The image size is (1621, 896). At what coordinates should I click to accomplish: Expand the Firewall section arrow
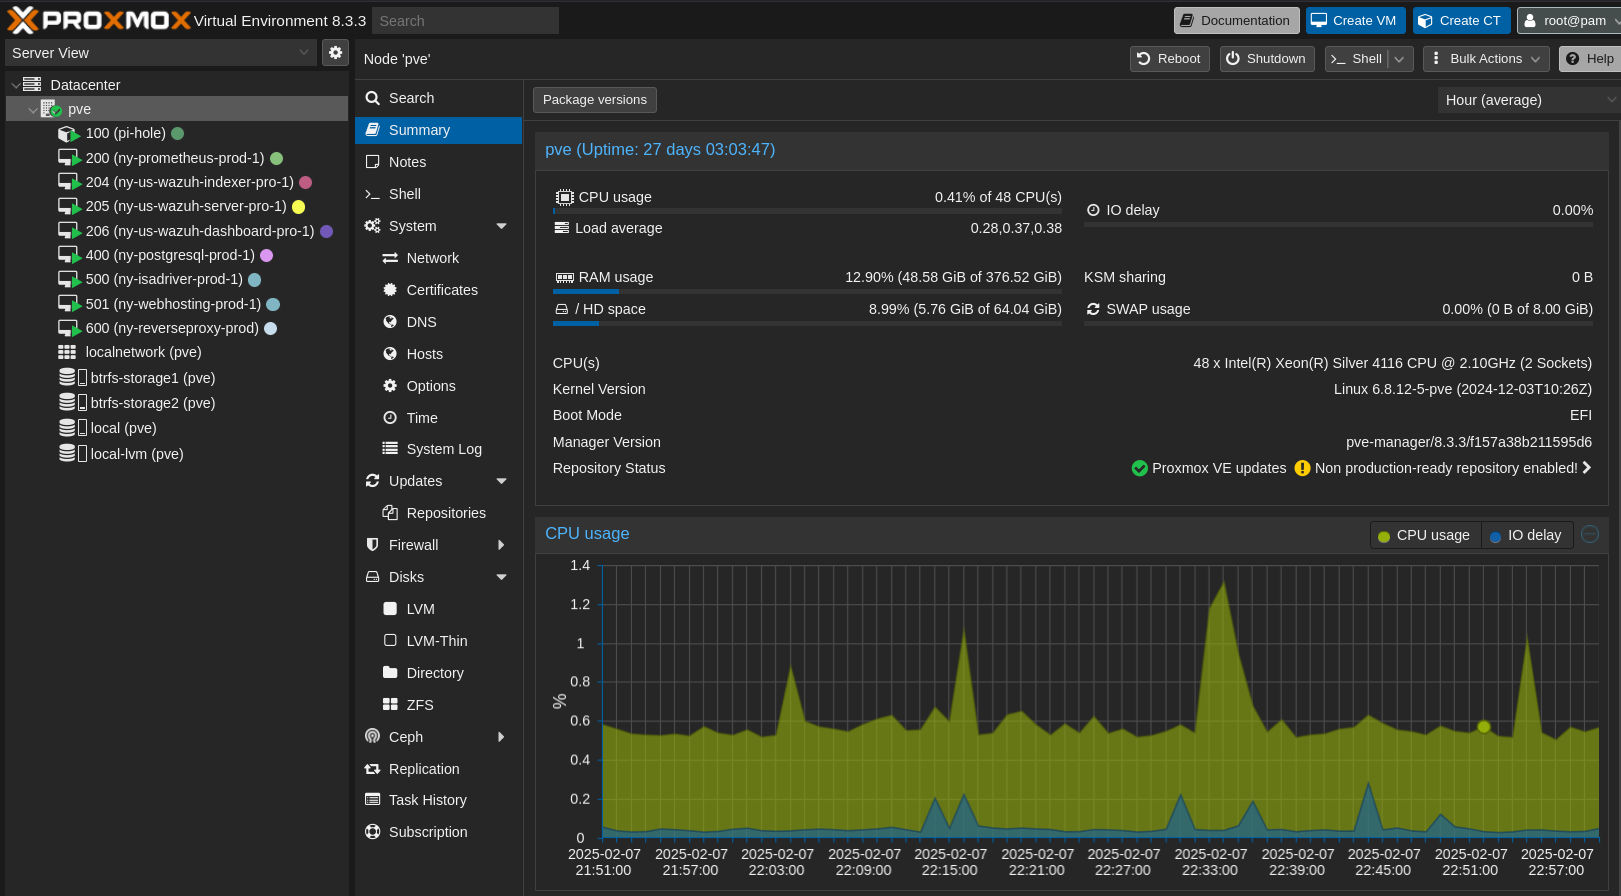point(502,545)
